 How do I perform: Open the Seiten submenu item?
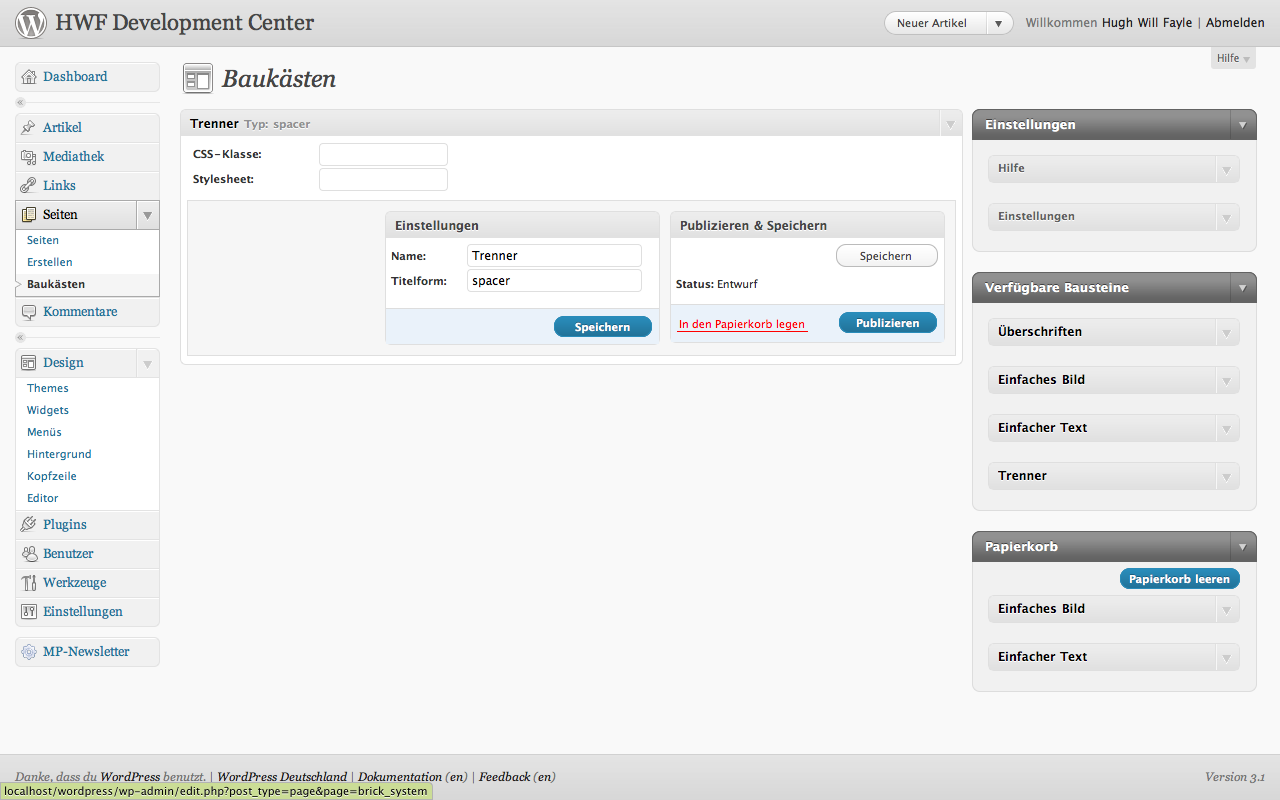pyautogui.click(x=43, y=240)
